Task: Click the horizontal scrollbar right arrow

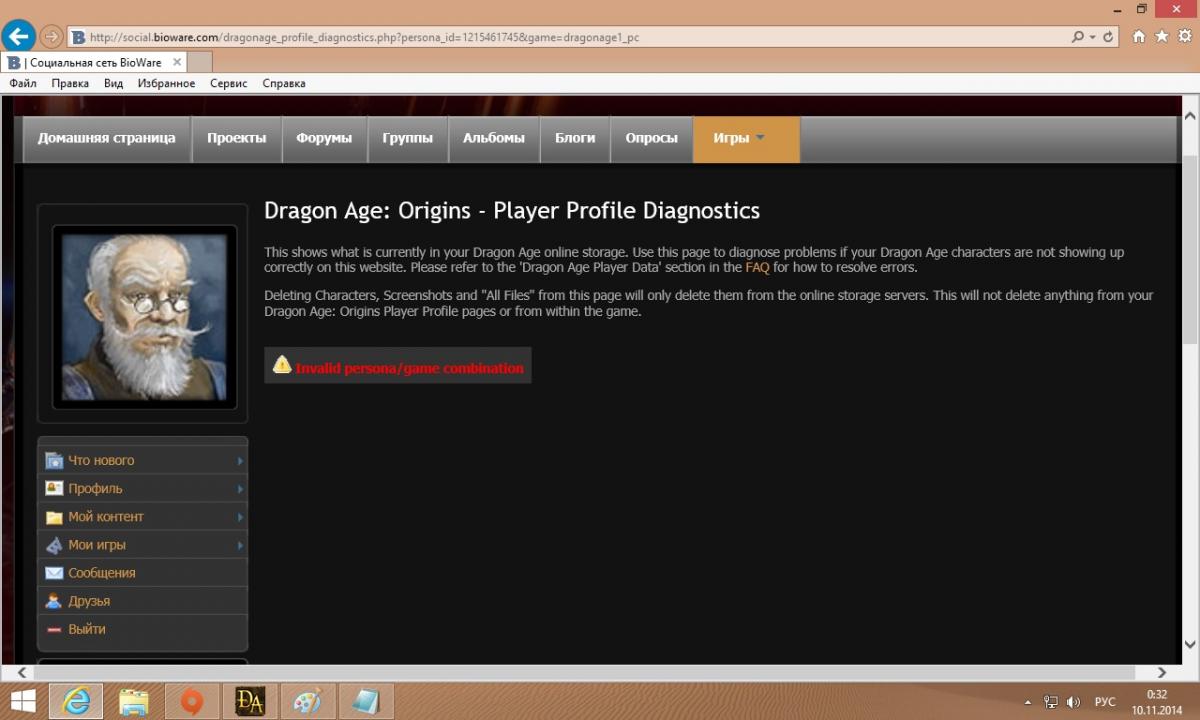Action: pyautogui.click(x=1162, y=672)
